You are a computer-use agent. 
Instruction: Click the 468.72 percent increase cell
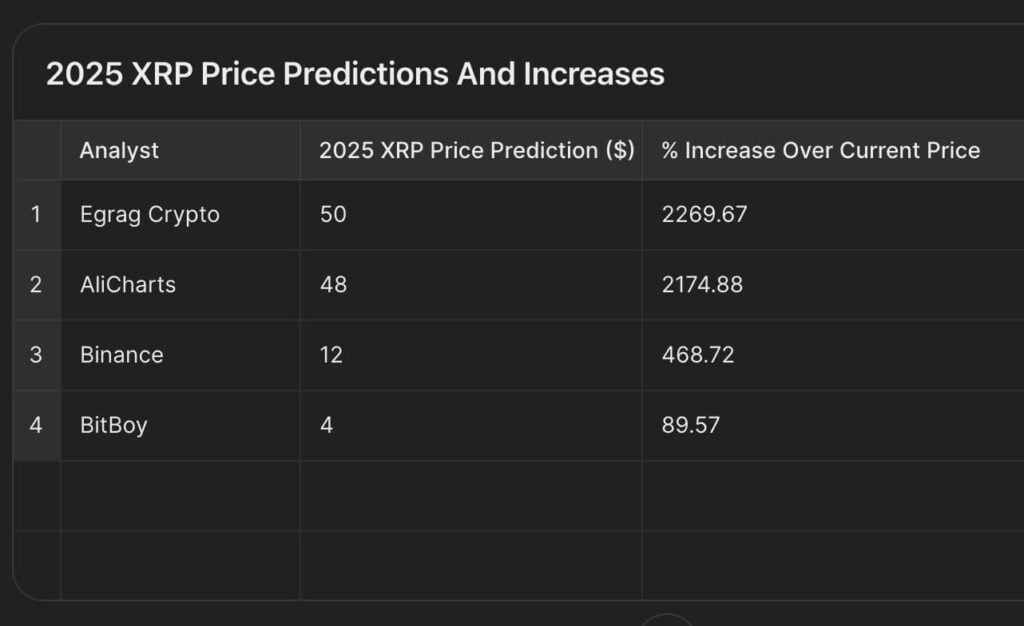(x=698, y=355)
